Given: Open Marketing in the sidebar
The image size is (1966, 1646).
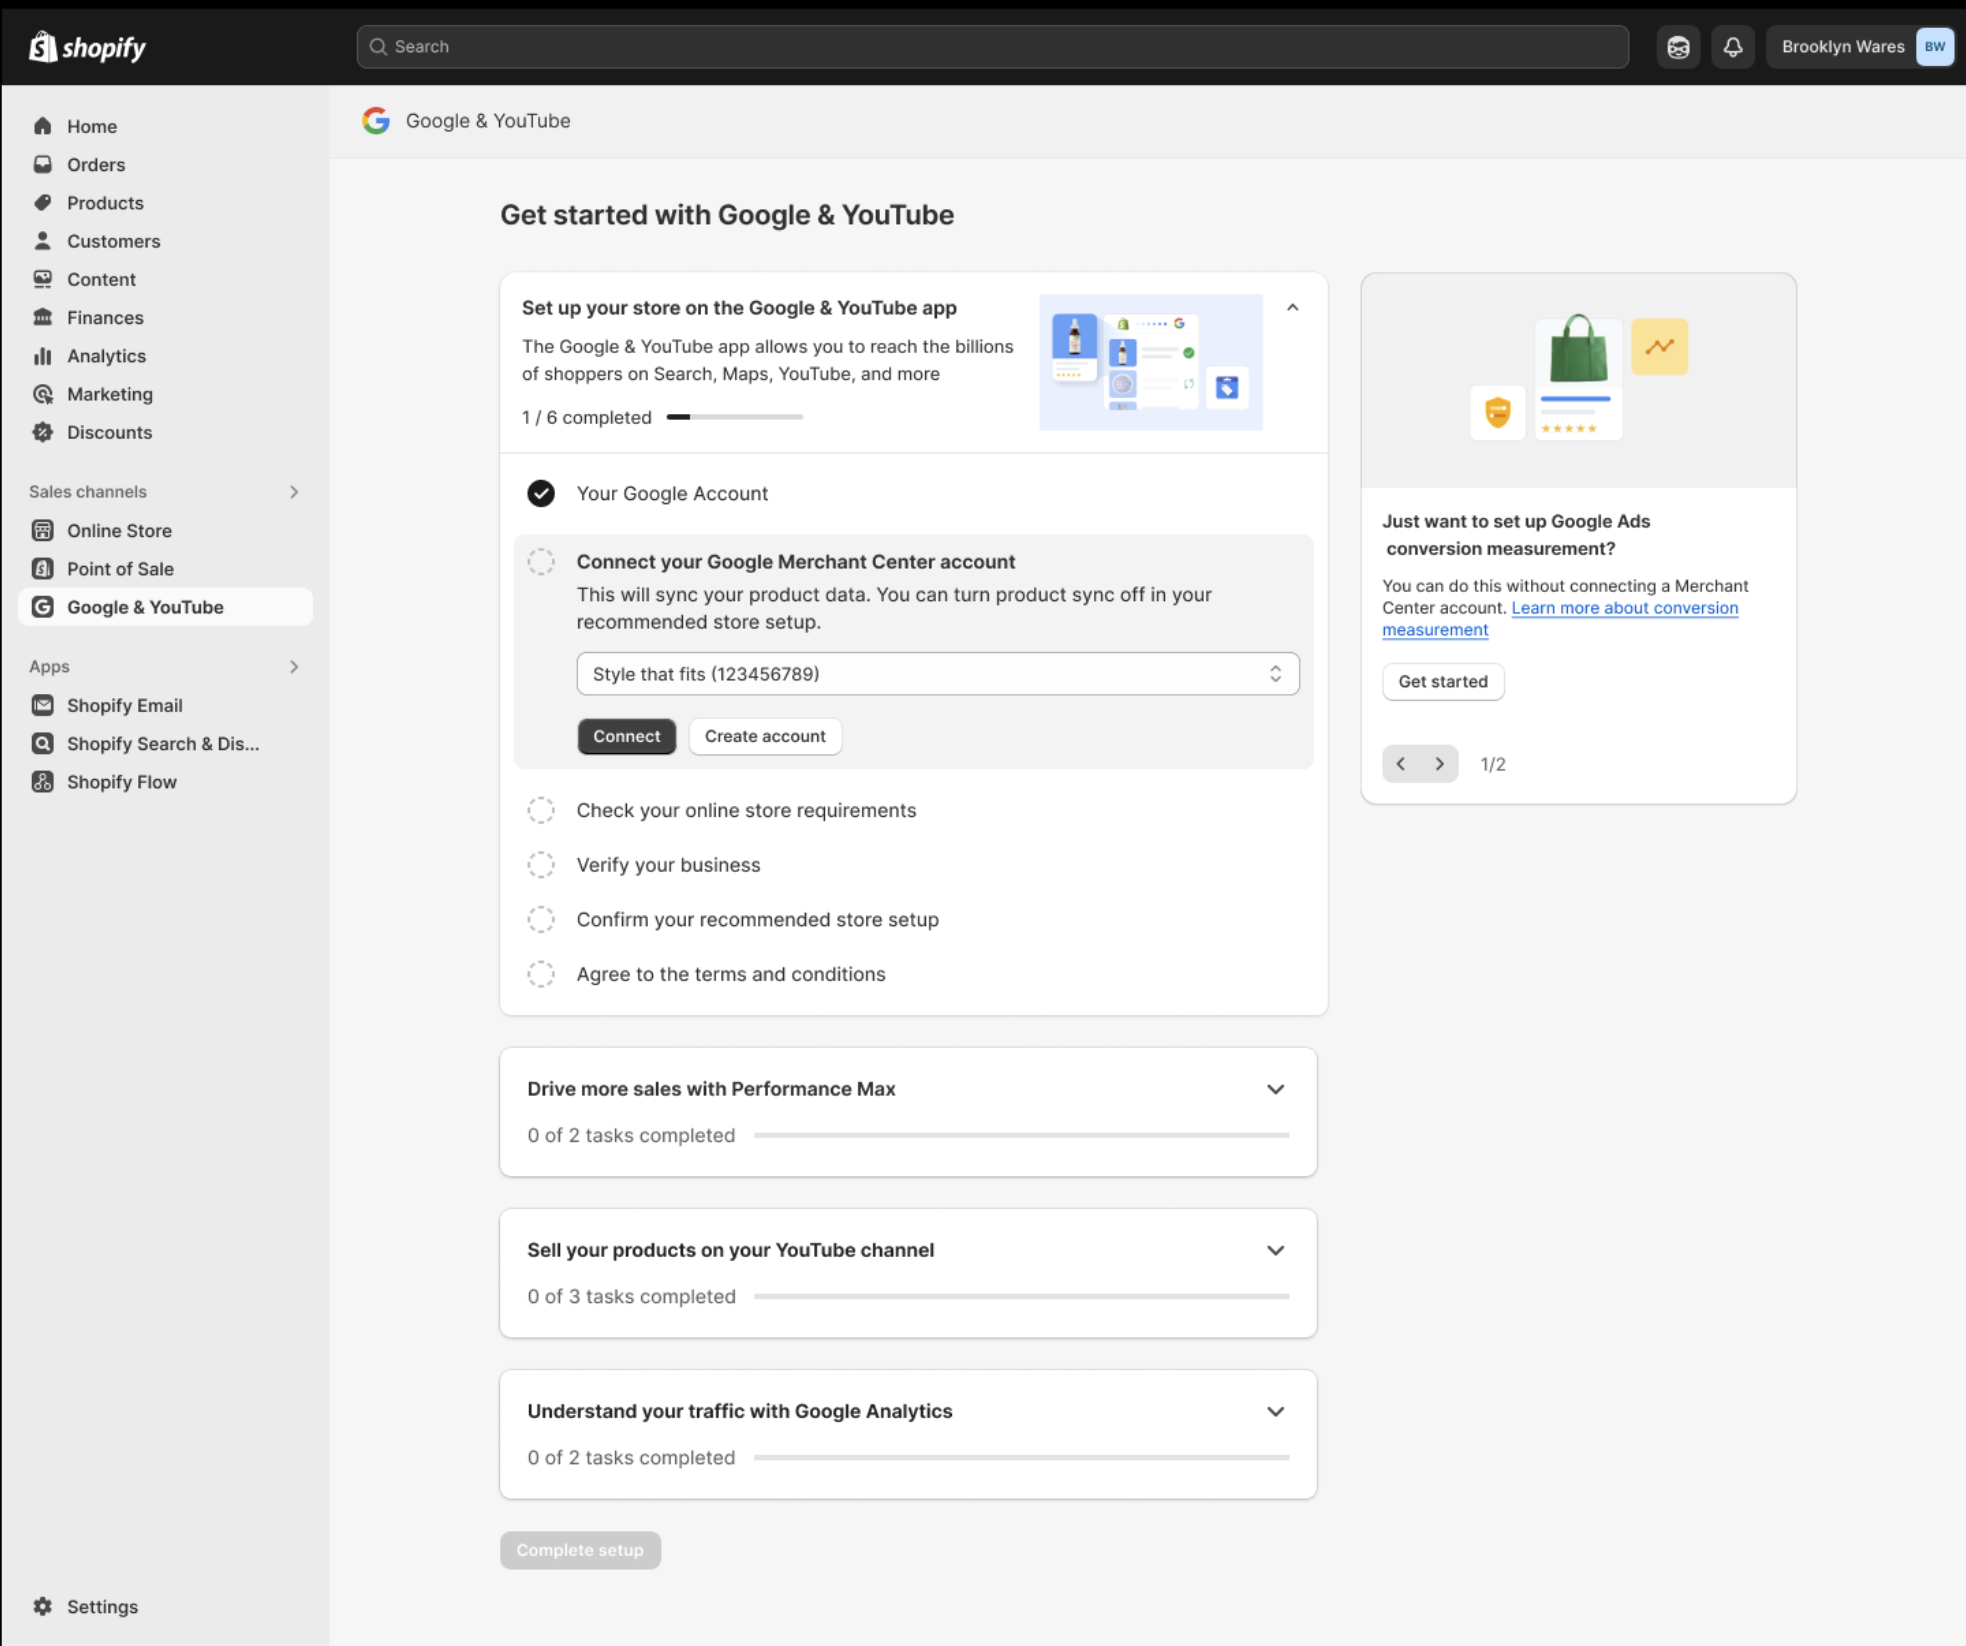Looking at the screenshot, I should (165, 394).
